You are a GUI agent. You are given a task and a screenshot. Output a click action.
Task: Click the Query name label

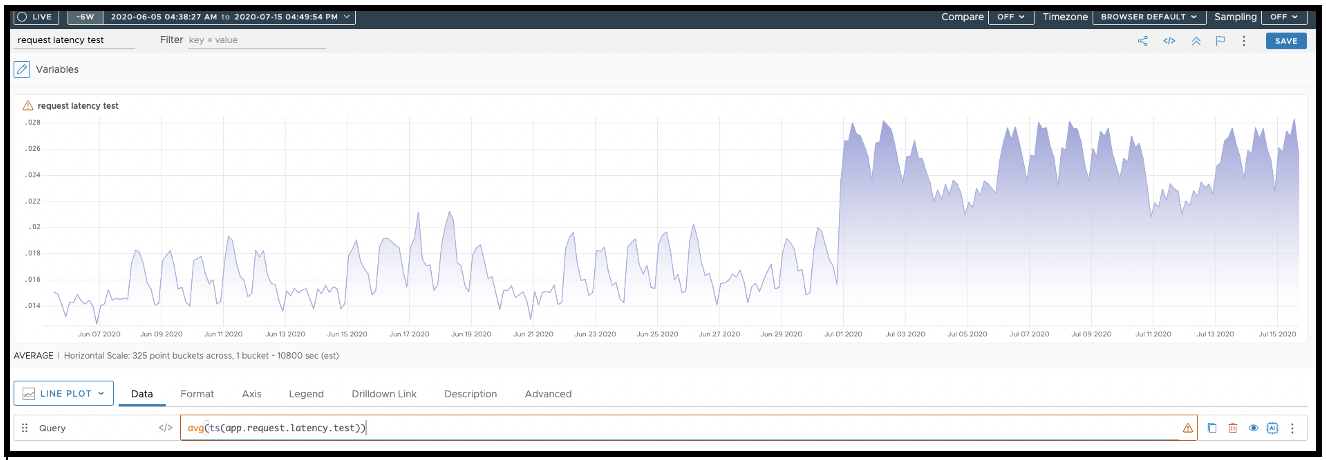tap(52, 428)
